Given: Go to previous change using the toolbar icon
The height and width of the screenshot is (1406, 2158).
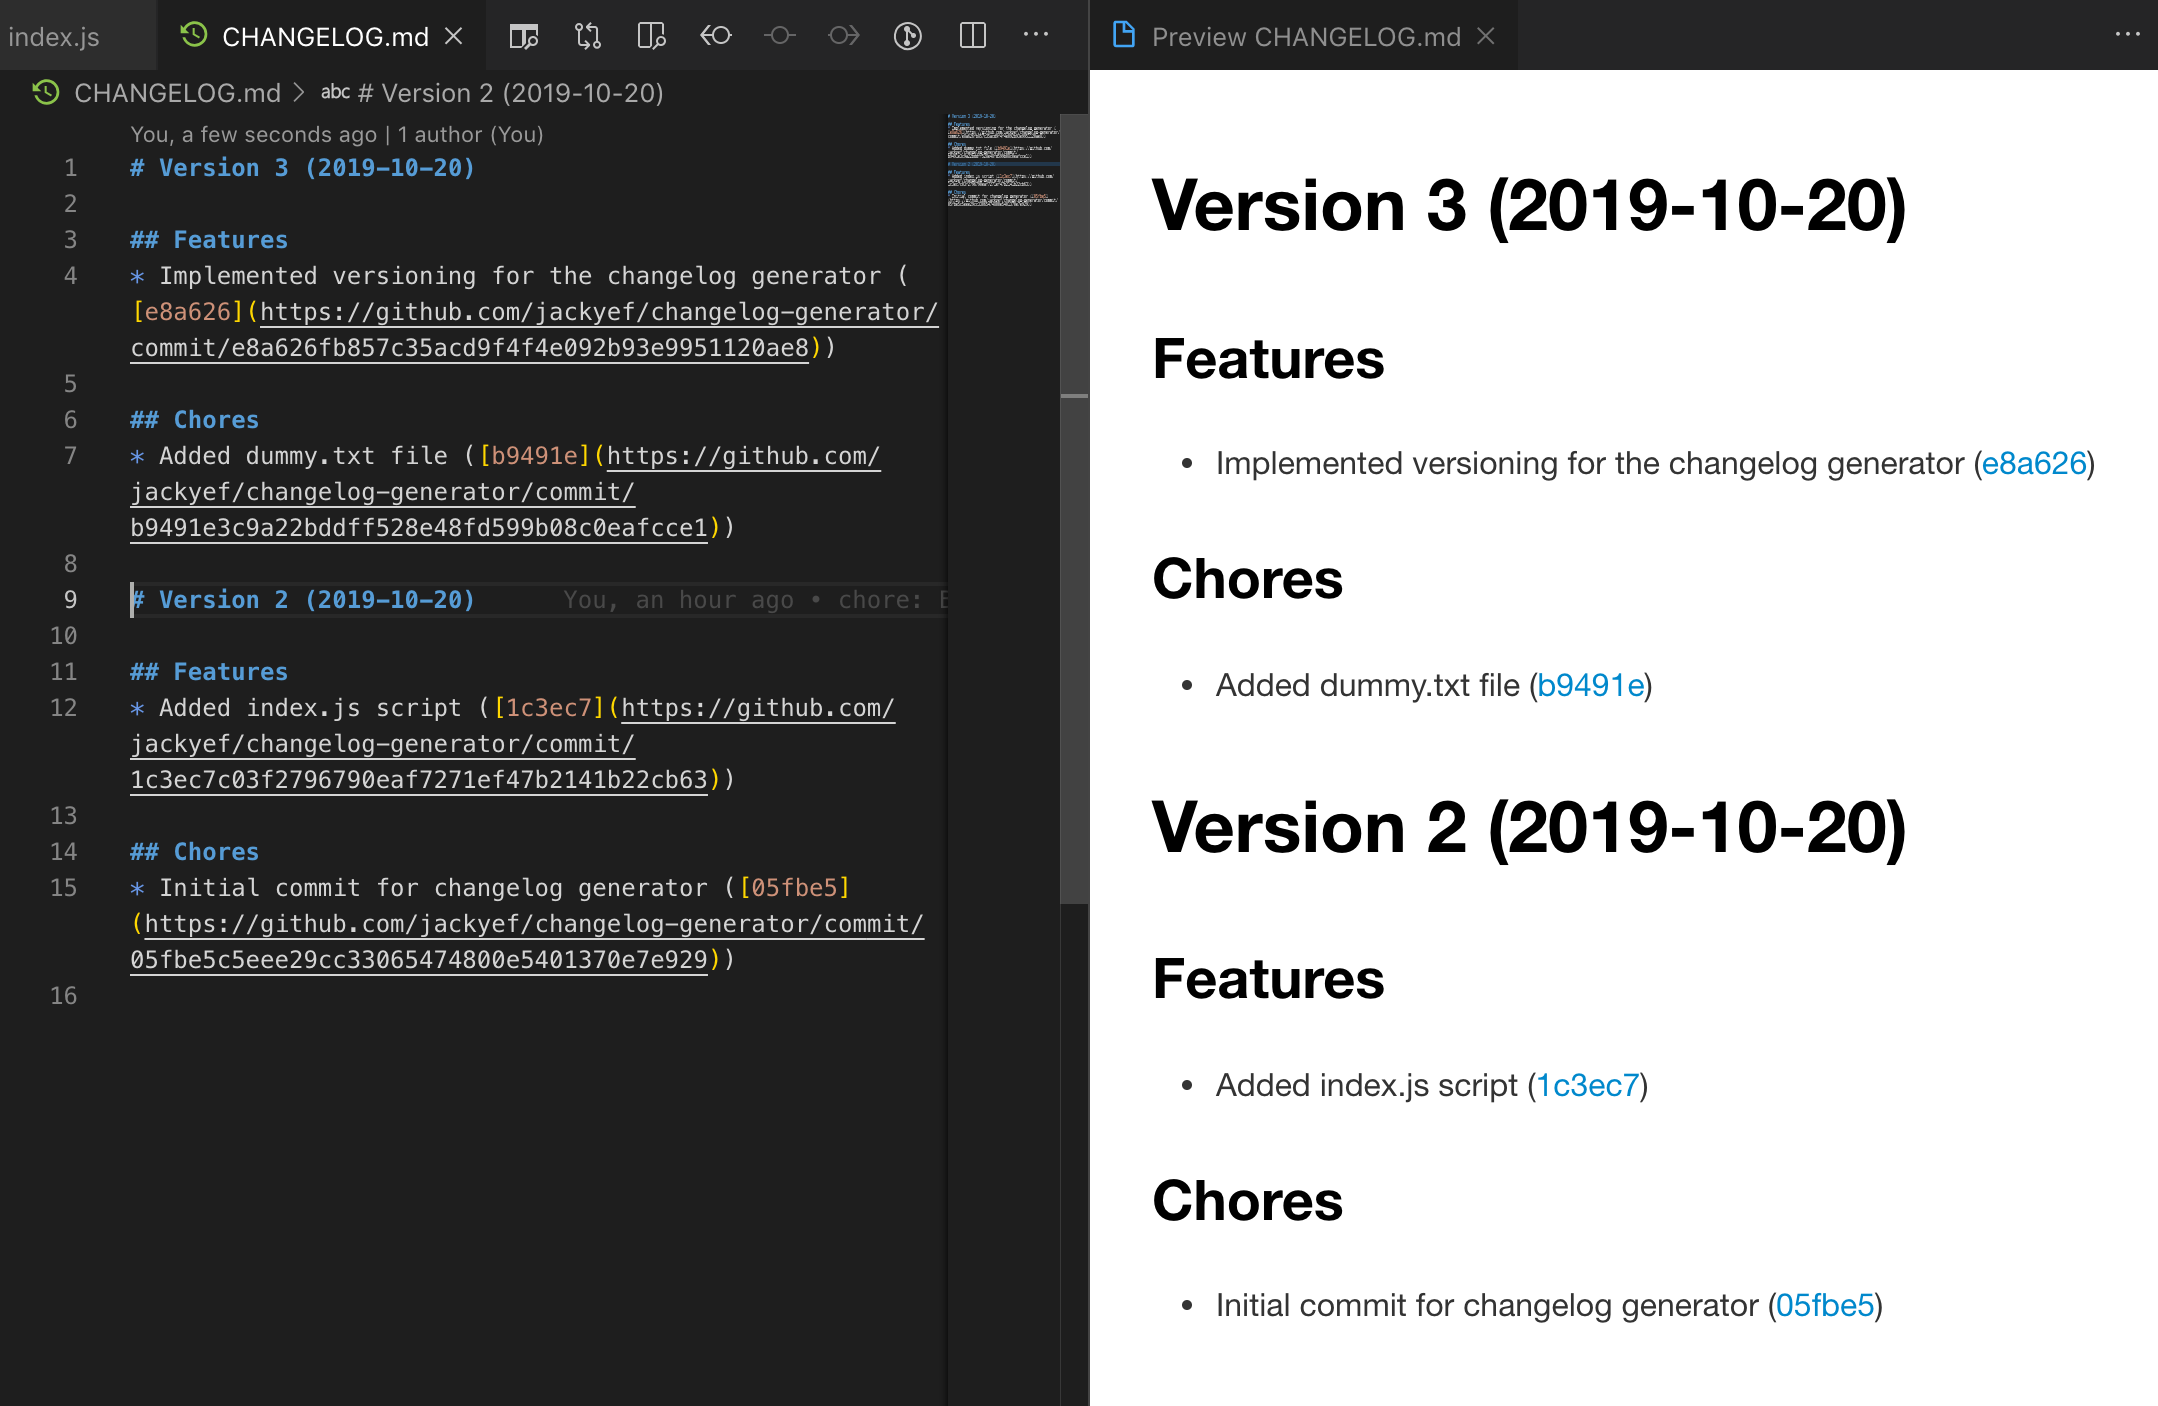Looking at the screenshot, I should coord(716,35).
